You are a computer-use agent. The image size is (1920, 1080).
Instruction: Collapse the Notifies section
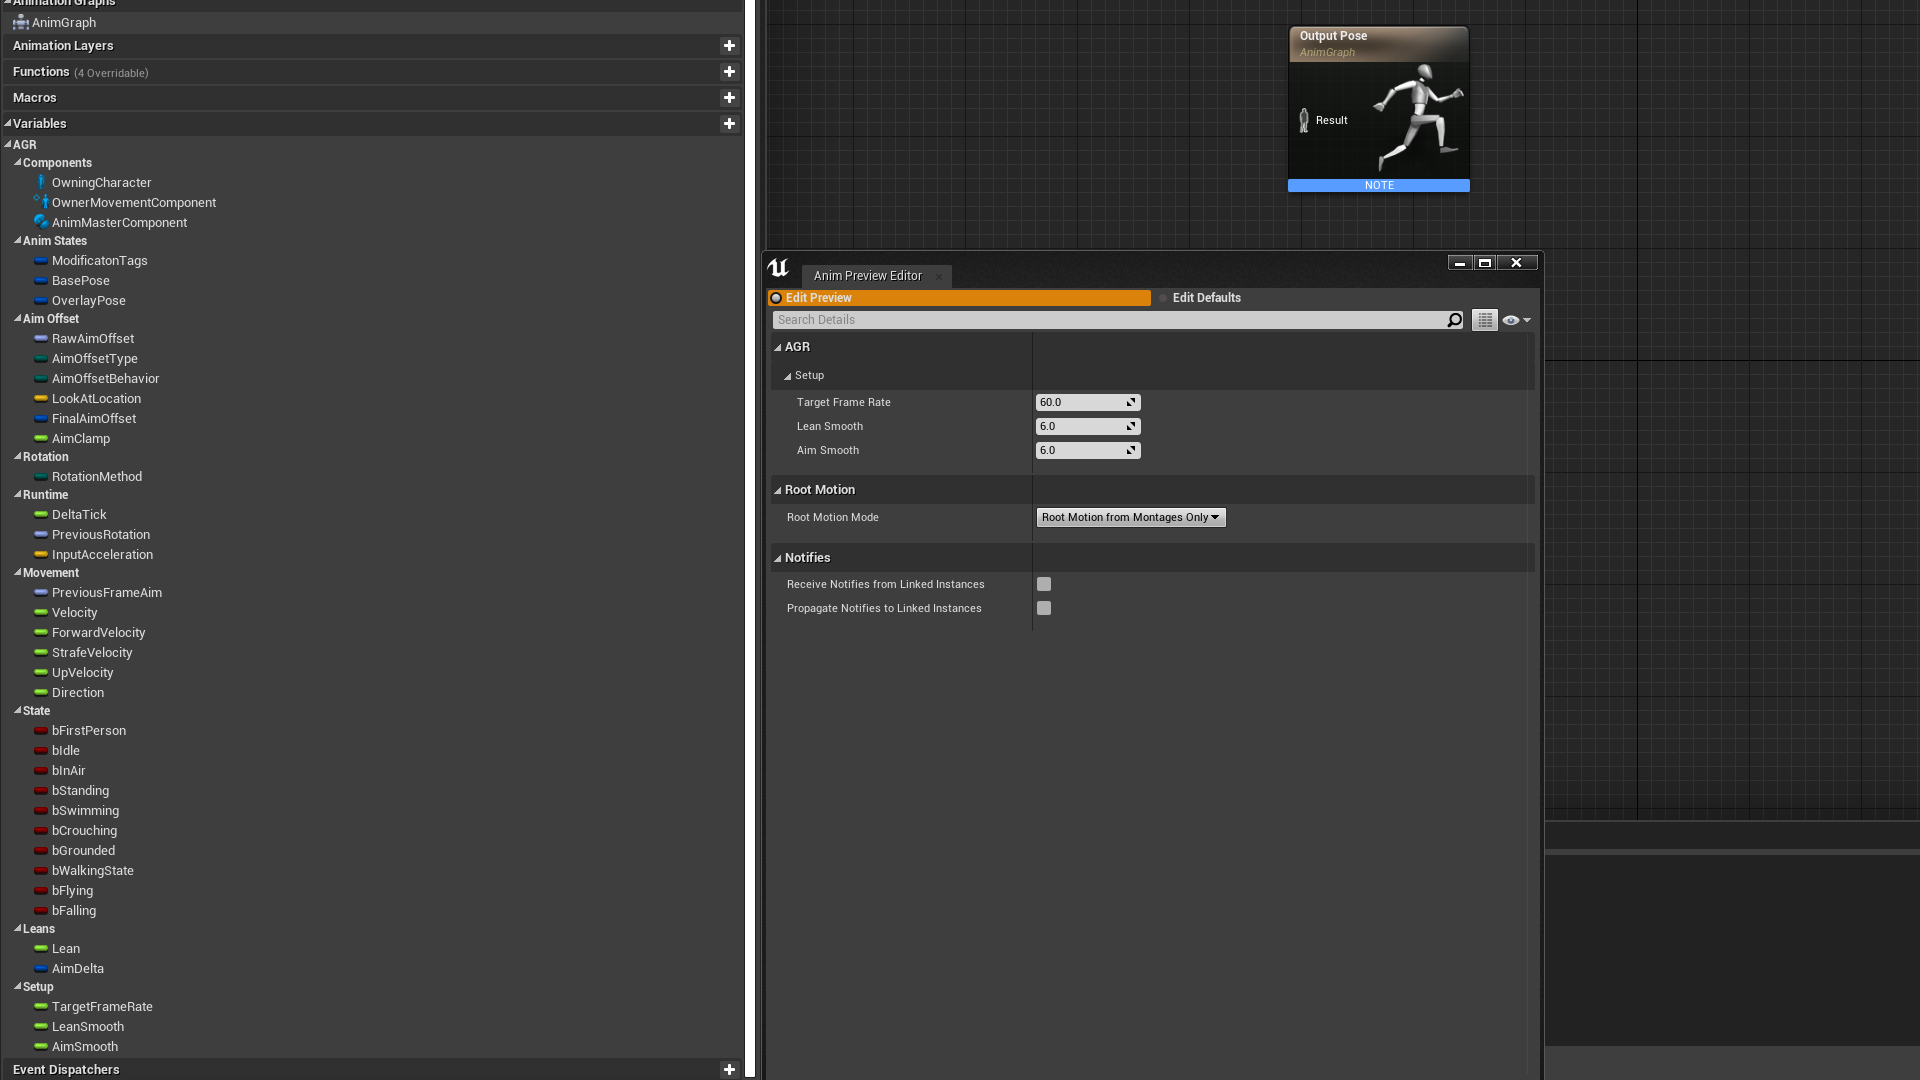tap(777, 558)
